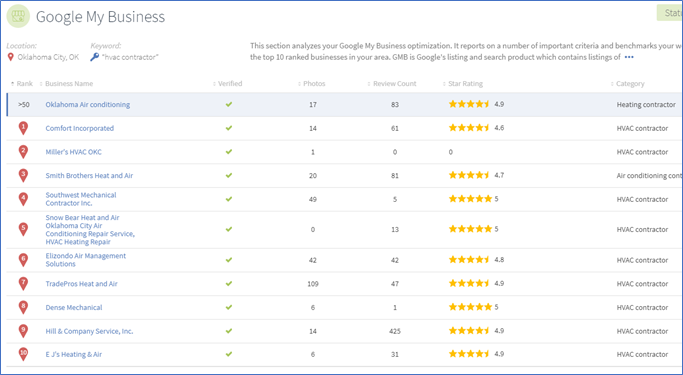Click the Category column header
683x375 pixels.
[628, 84]
